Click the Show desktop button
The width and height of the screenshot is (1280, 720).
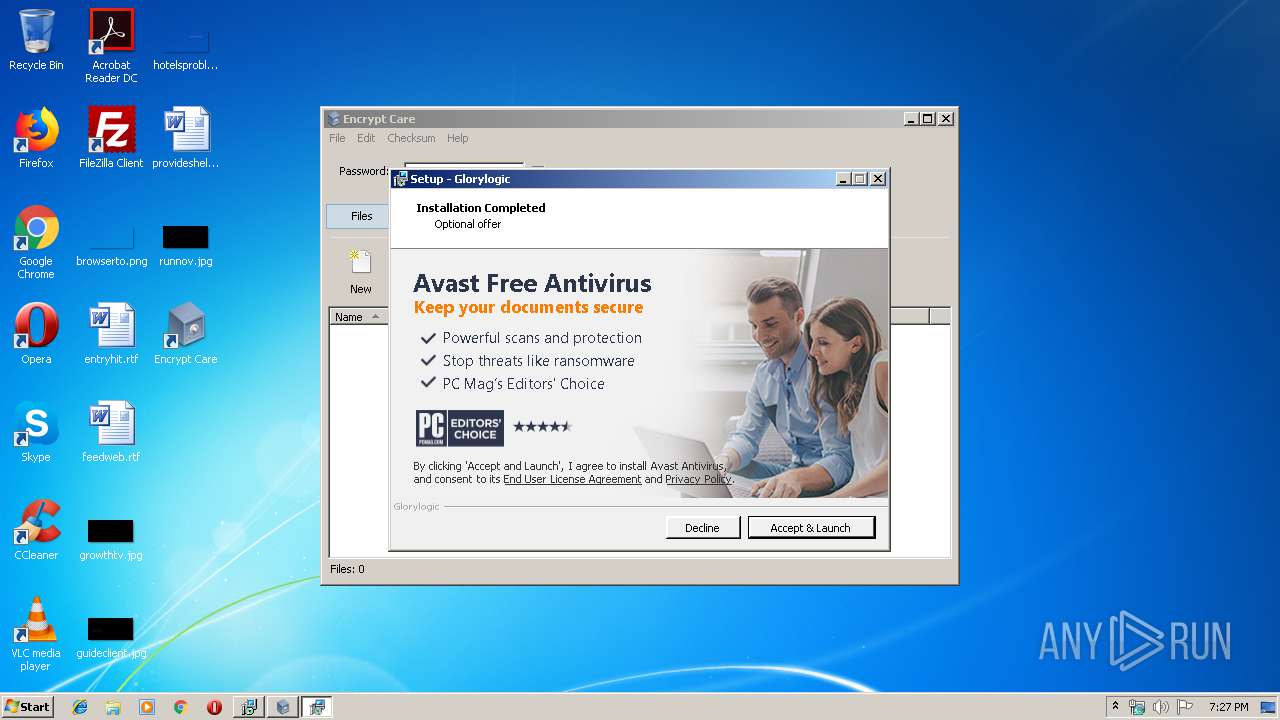[1270, 707]
